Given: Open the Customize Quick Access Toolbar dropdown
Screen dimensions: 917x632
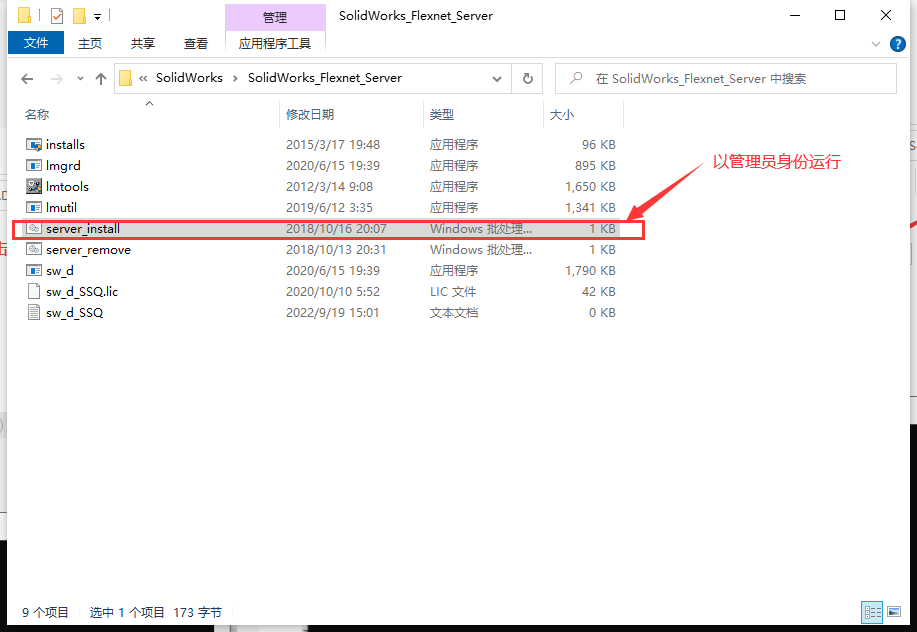Looking at the screenshot, I should coord(98,16).
